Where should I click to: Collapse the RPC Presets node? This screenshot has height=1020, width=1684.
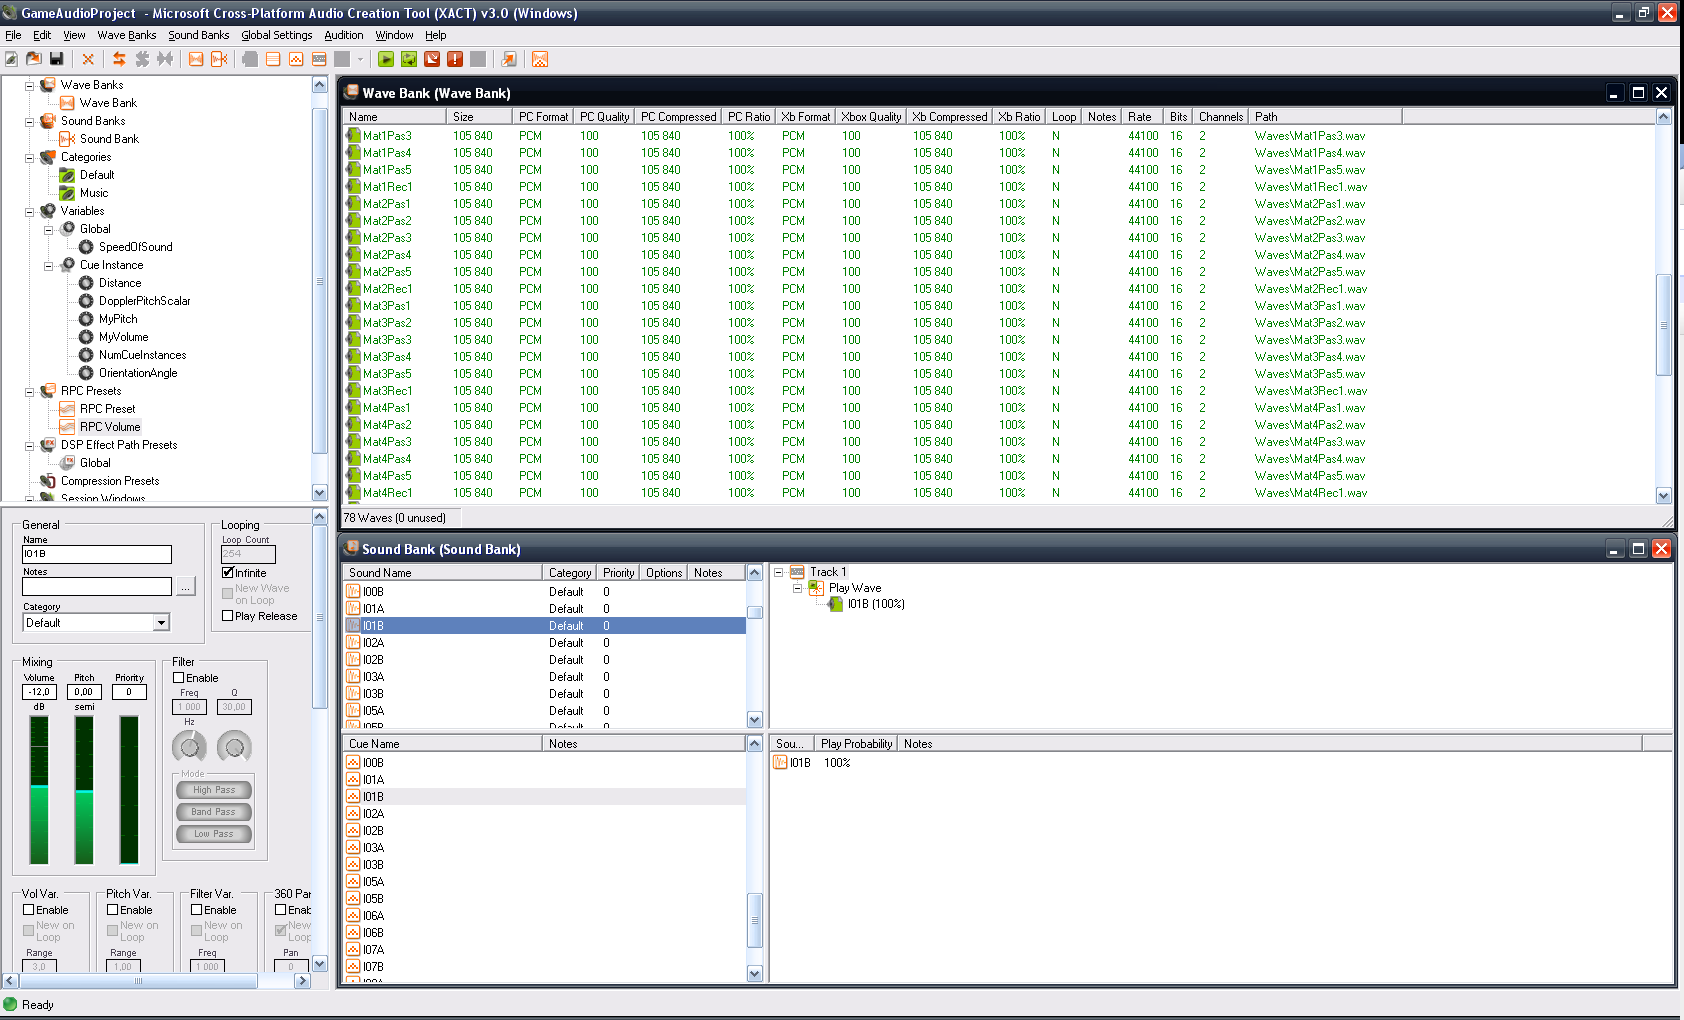click(29, 392)
